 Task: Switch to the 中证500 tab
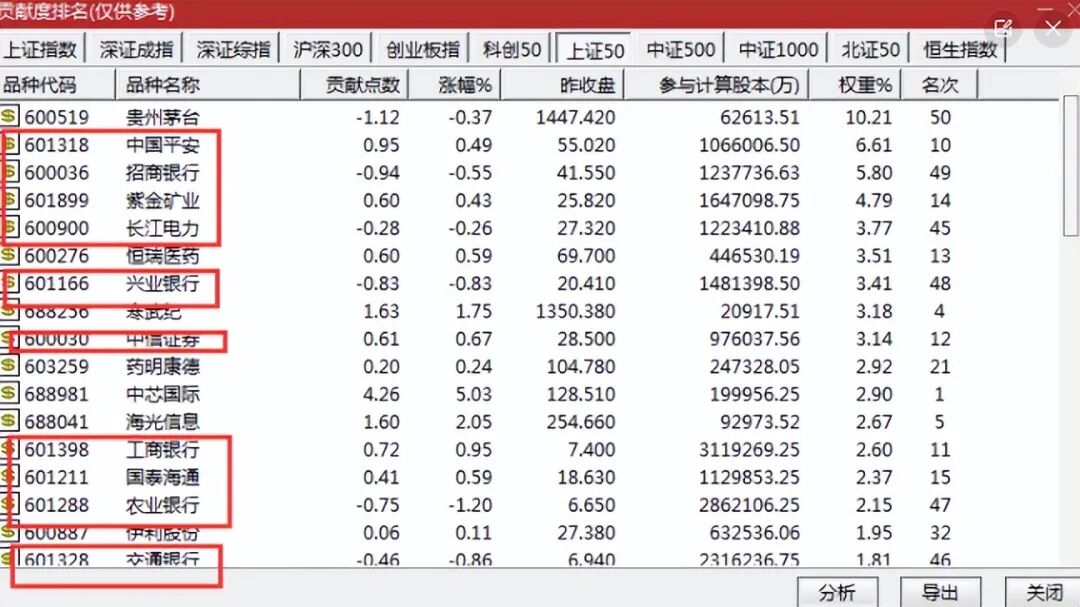(681, 50)
